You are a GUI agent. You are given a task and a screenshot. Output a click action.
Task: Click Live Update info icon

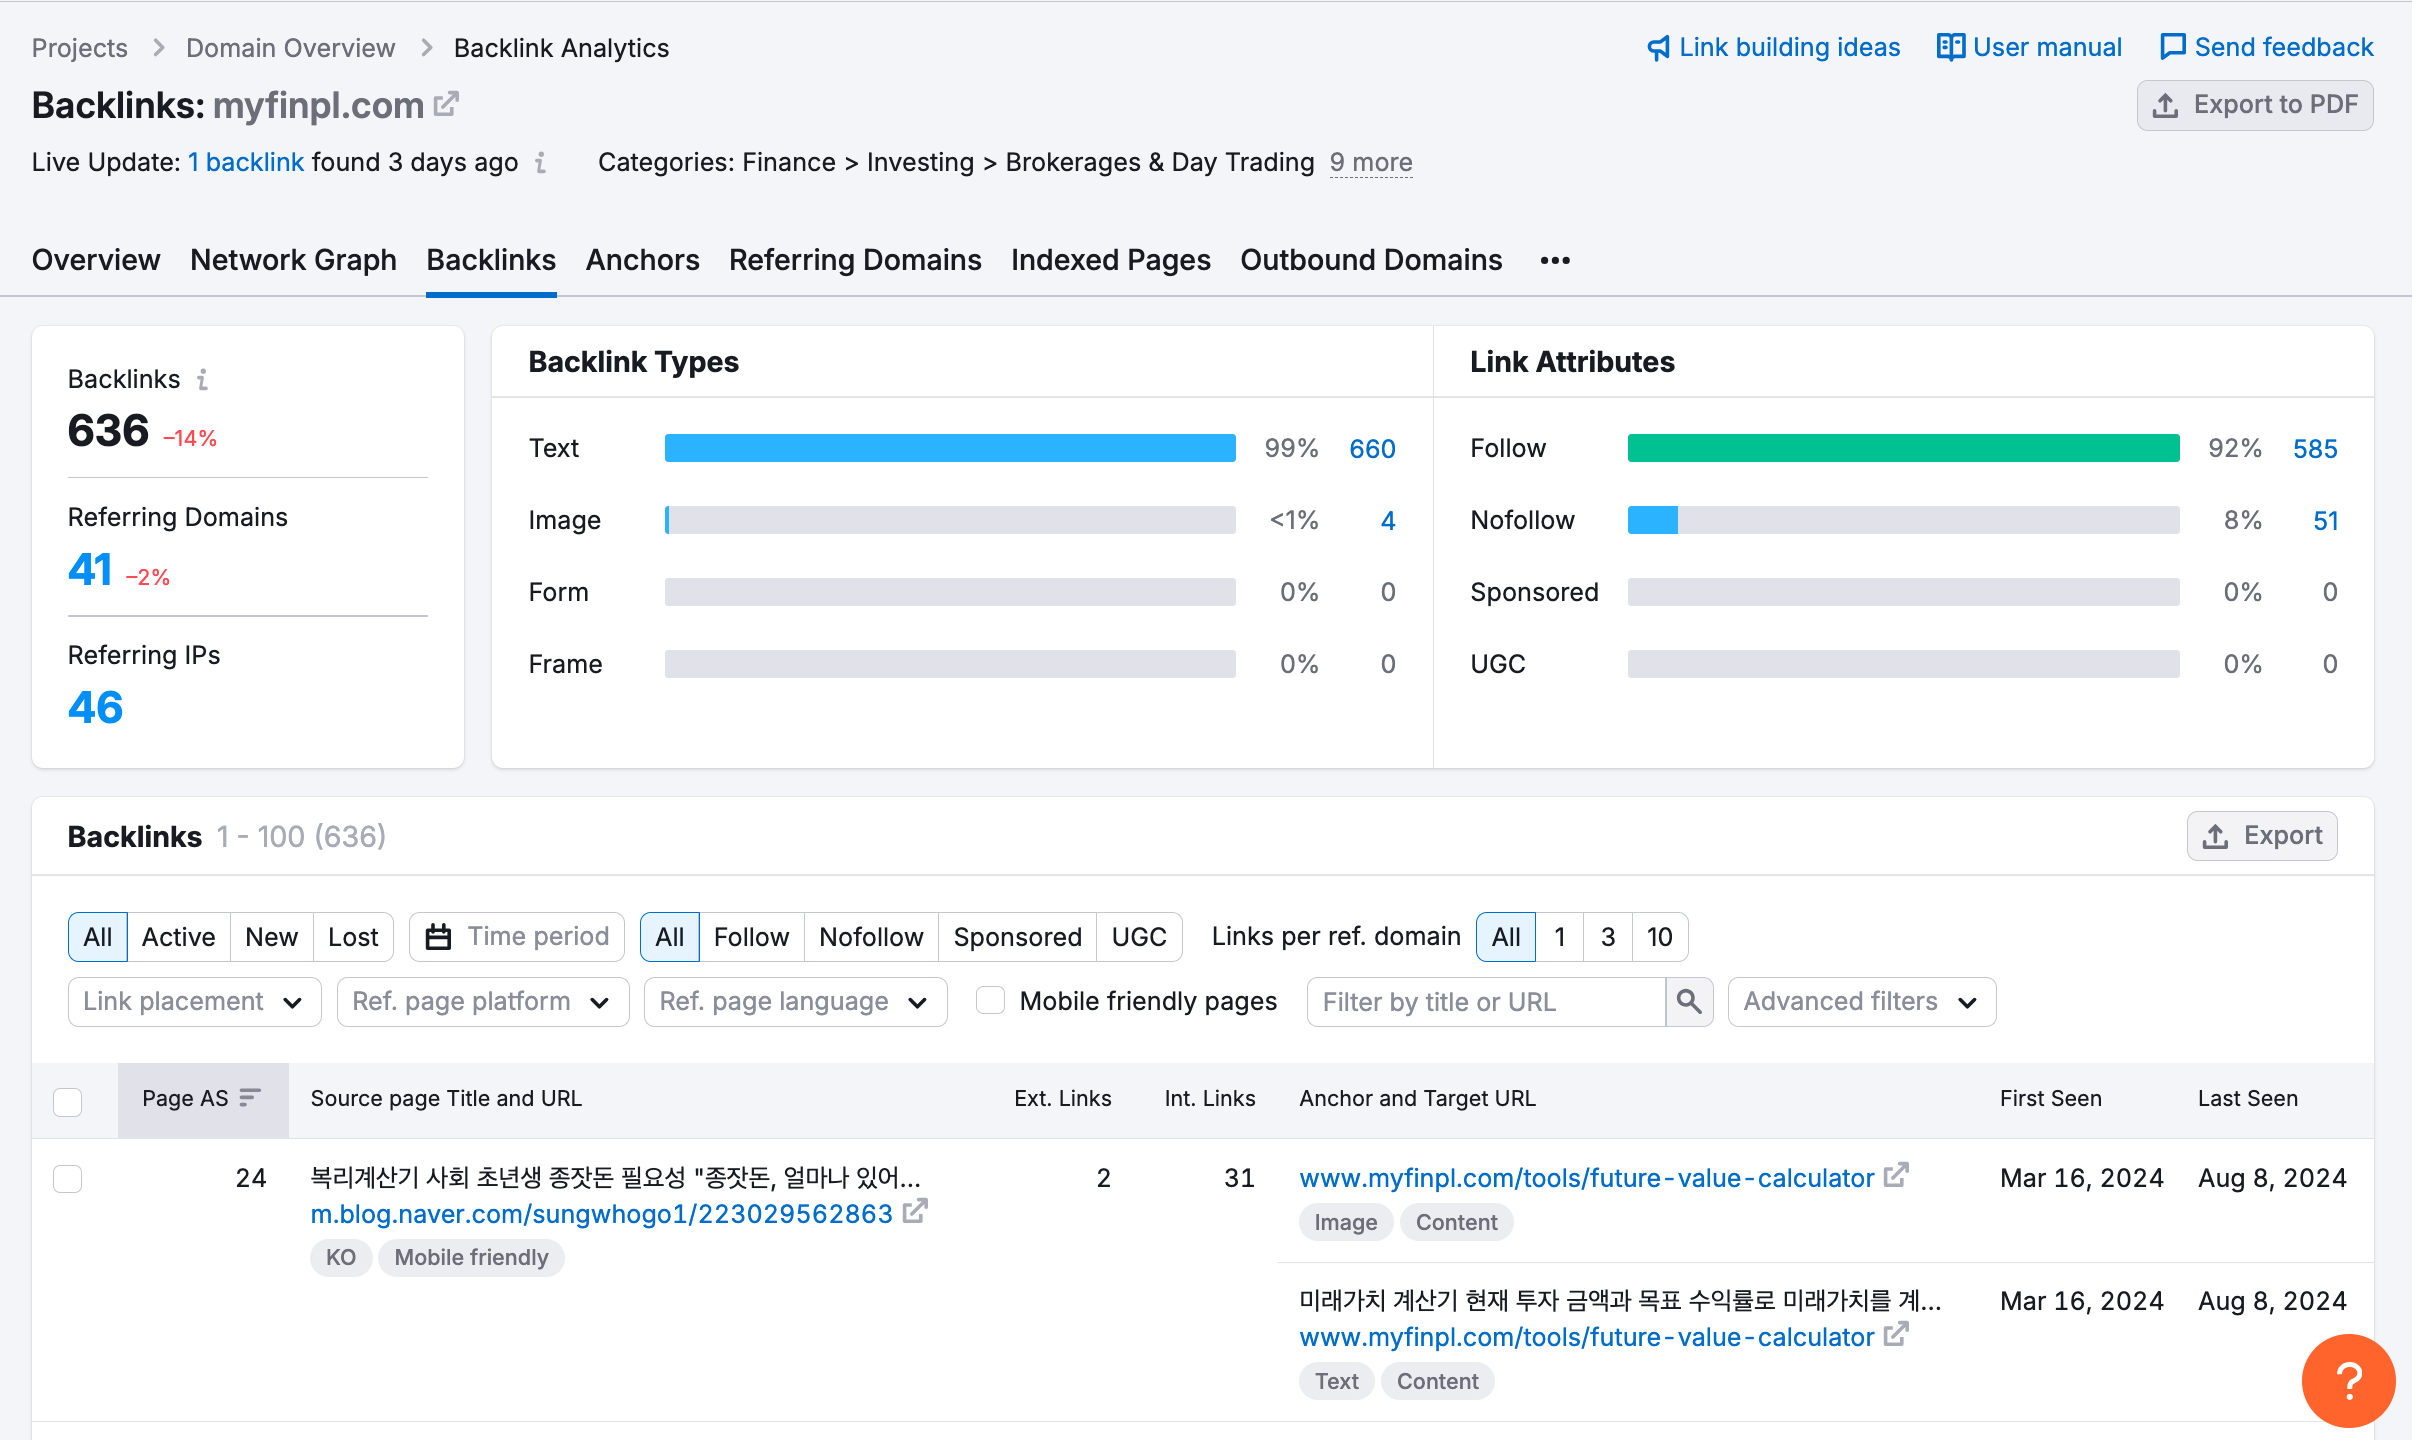[x=541, y=162]
